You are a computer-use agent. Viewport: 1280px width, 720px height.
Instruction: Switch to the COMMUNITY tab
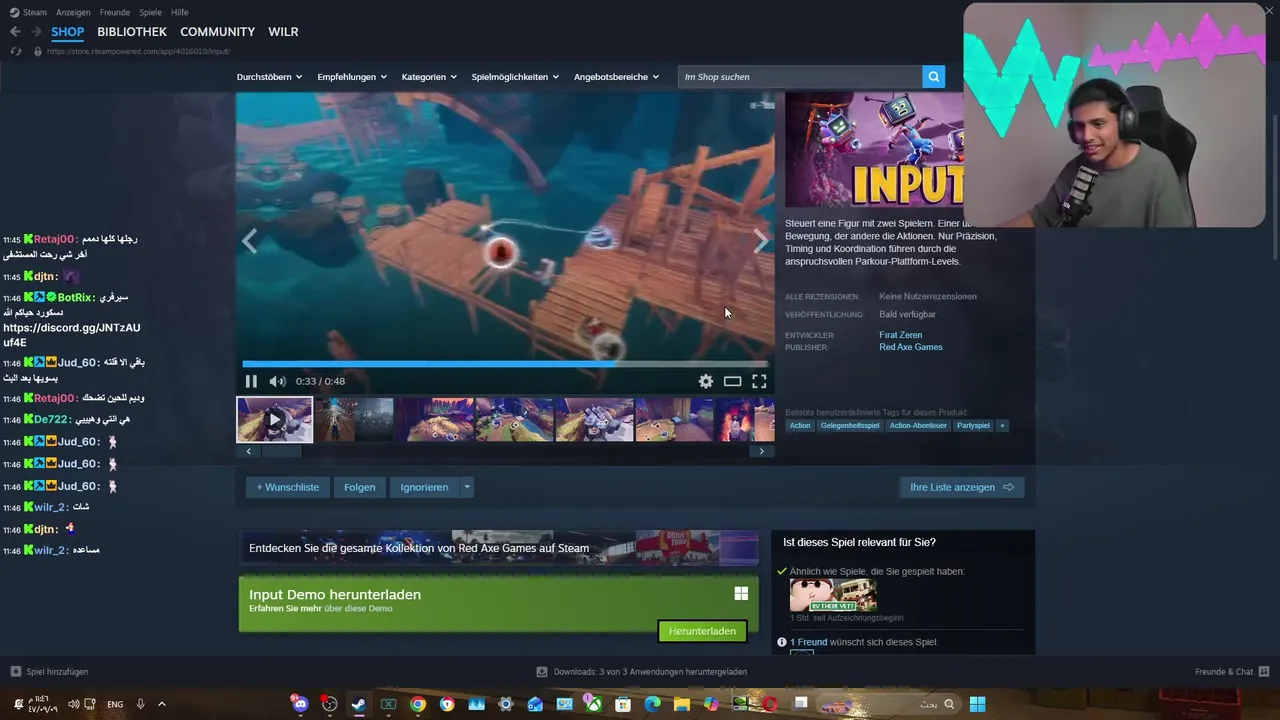(x=217, y=32)
